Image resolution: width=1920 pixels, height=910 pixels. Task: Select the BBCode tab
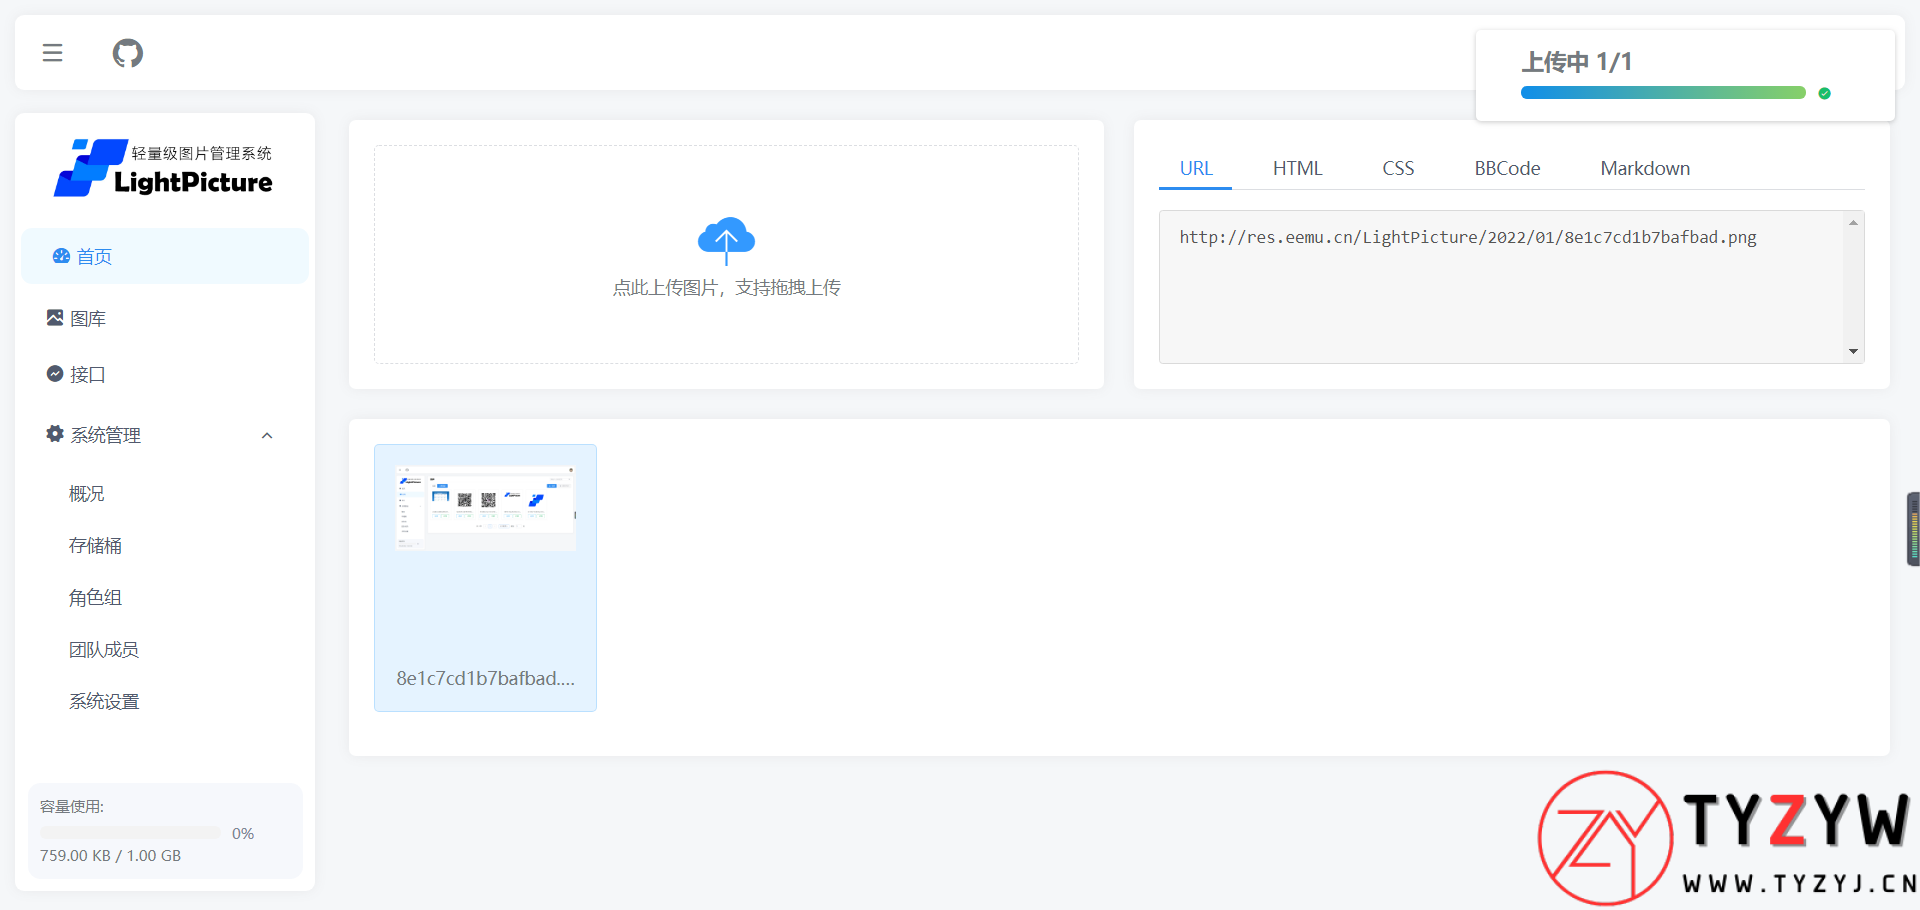point(1506,168)
